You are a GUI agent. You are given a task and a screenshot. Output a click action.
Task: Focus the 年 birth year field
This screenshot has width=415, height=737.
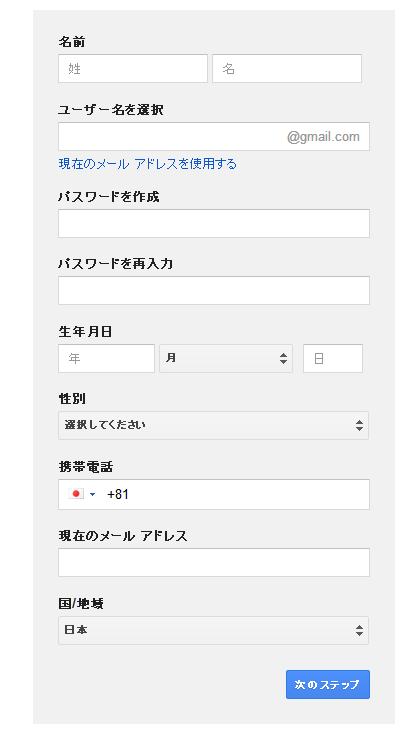click(x=106, y=358)
